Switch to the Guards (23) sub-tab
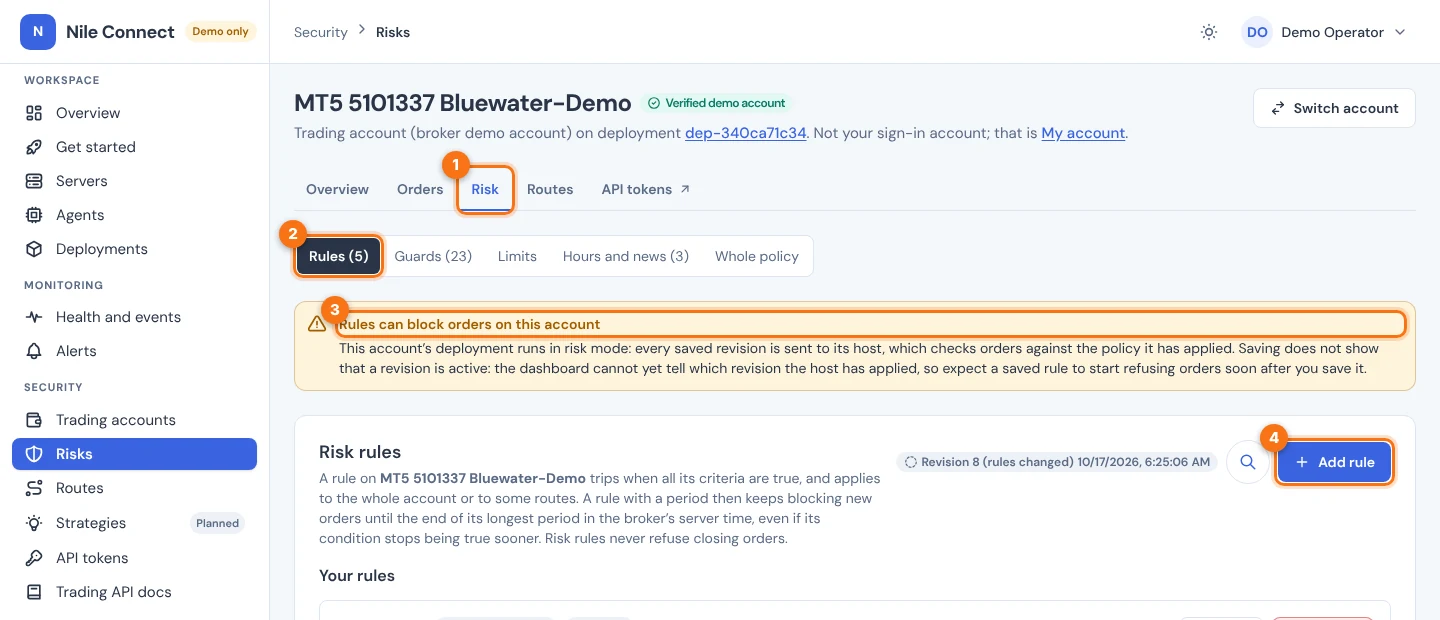This screenshot has height=620, width=1440. pyautogui.click(x=433, y=256)
